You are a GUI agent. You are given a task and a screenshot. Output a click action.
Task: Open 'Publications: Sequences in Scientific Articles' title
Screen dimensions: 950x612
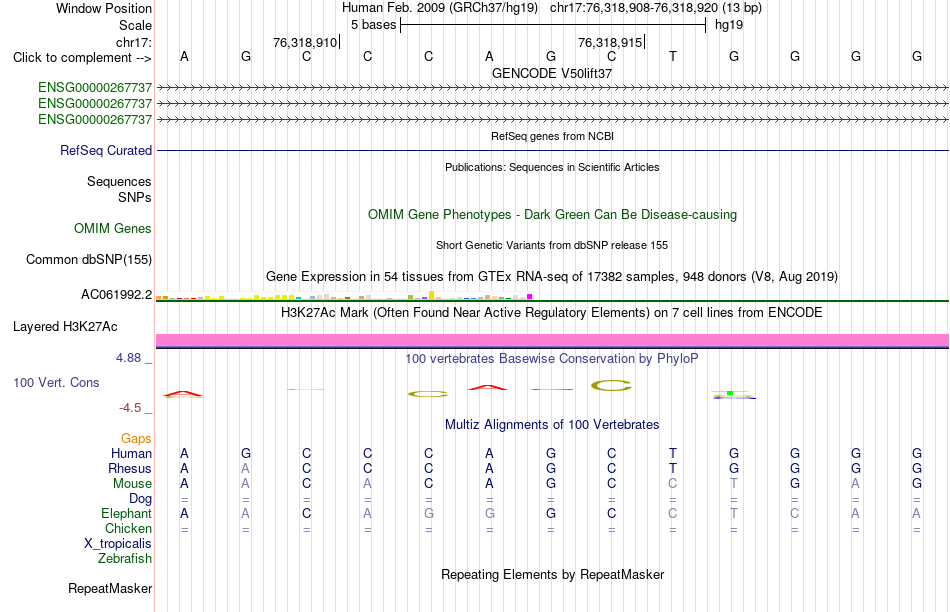point(552,167)
